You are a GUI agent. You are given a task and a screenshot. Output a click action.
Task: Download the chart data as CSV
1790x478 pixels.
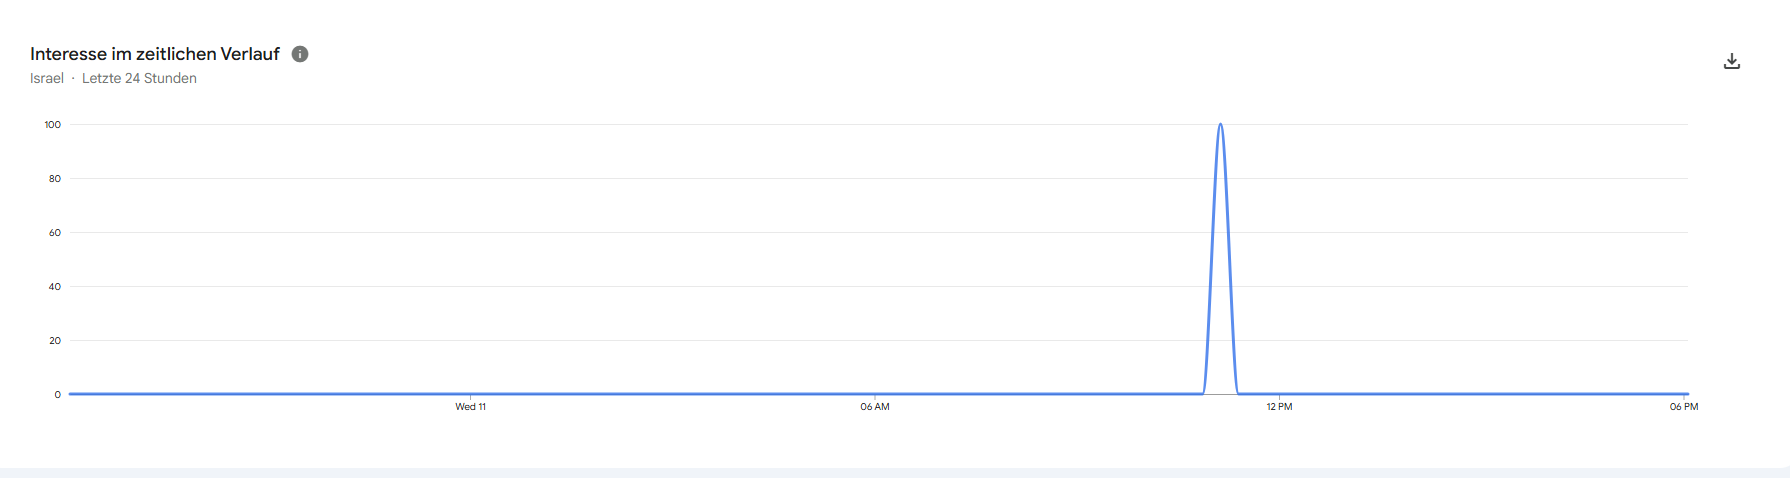tap(1732, 61)
